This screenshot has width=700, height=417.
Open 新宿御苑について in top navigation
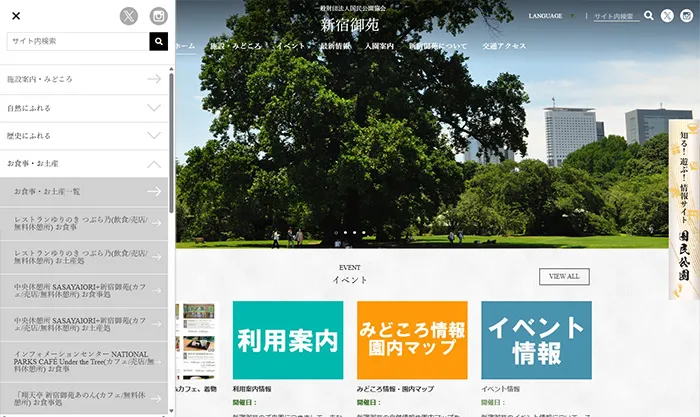438,46
